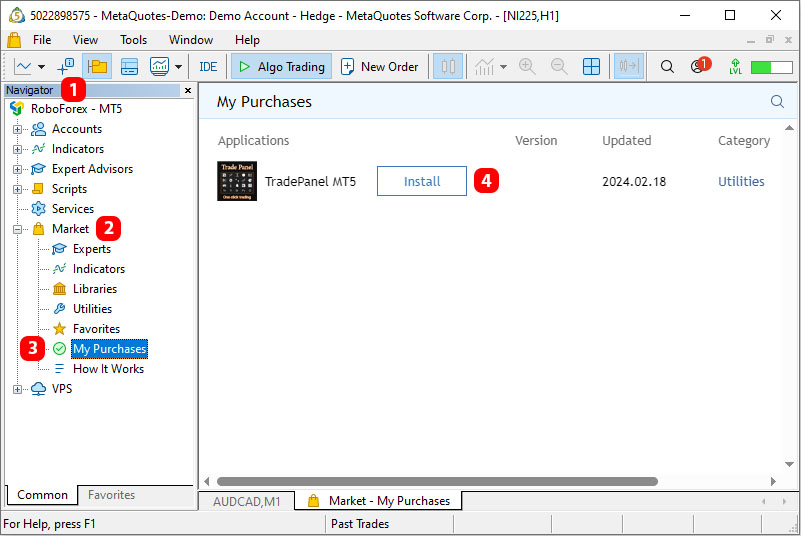The height and width of the screenshot is (536, 801).
Task: Open the Window menu
Action: (191, 40)
